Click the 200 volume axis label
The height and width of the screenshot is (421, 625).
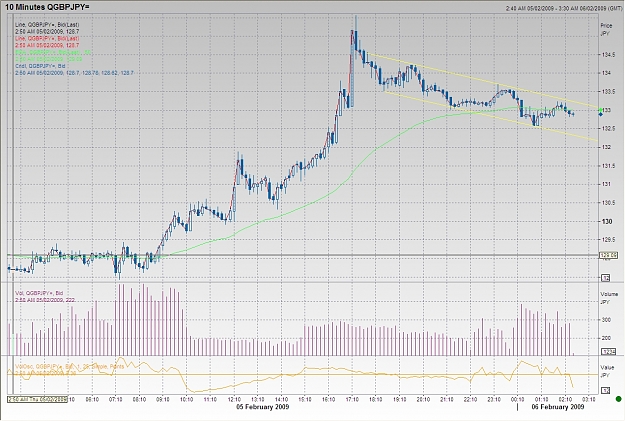(x=606, y=338)
